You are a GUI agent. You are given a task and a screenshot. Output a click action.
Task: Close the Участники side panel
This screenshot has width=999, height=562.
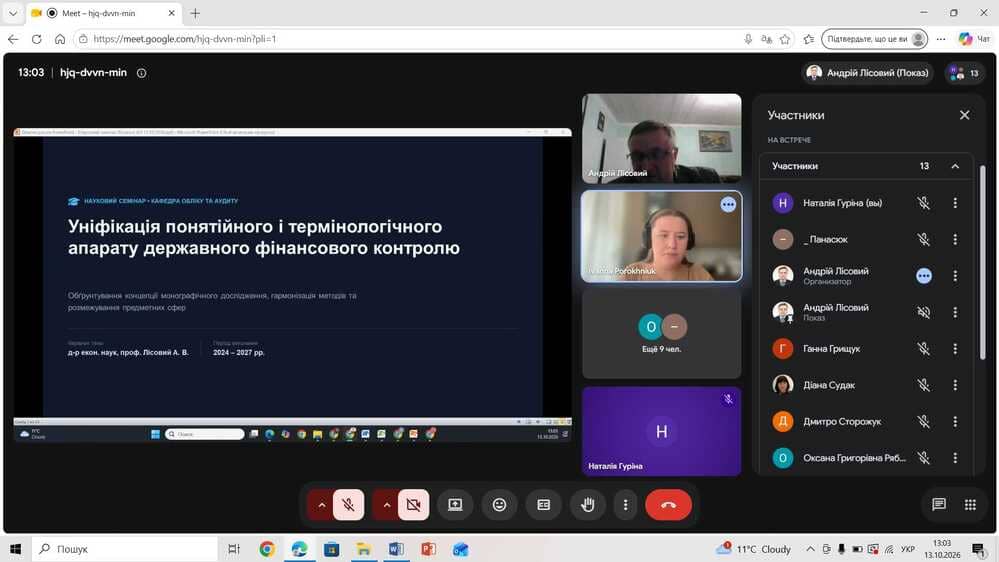coord(965,115)
